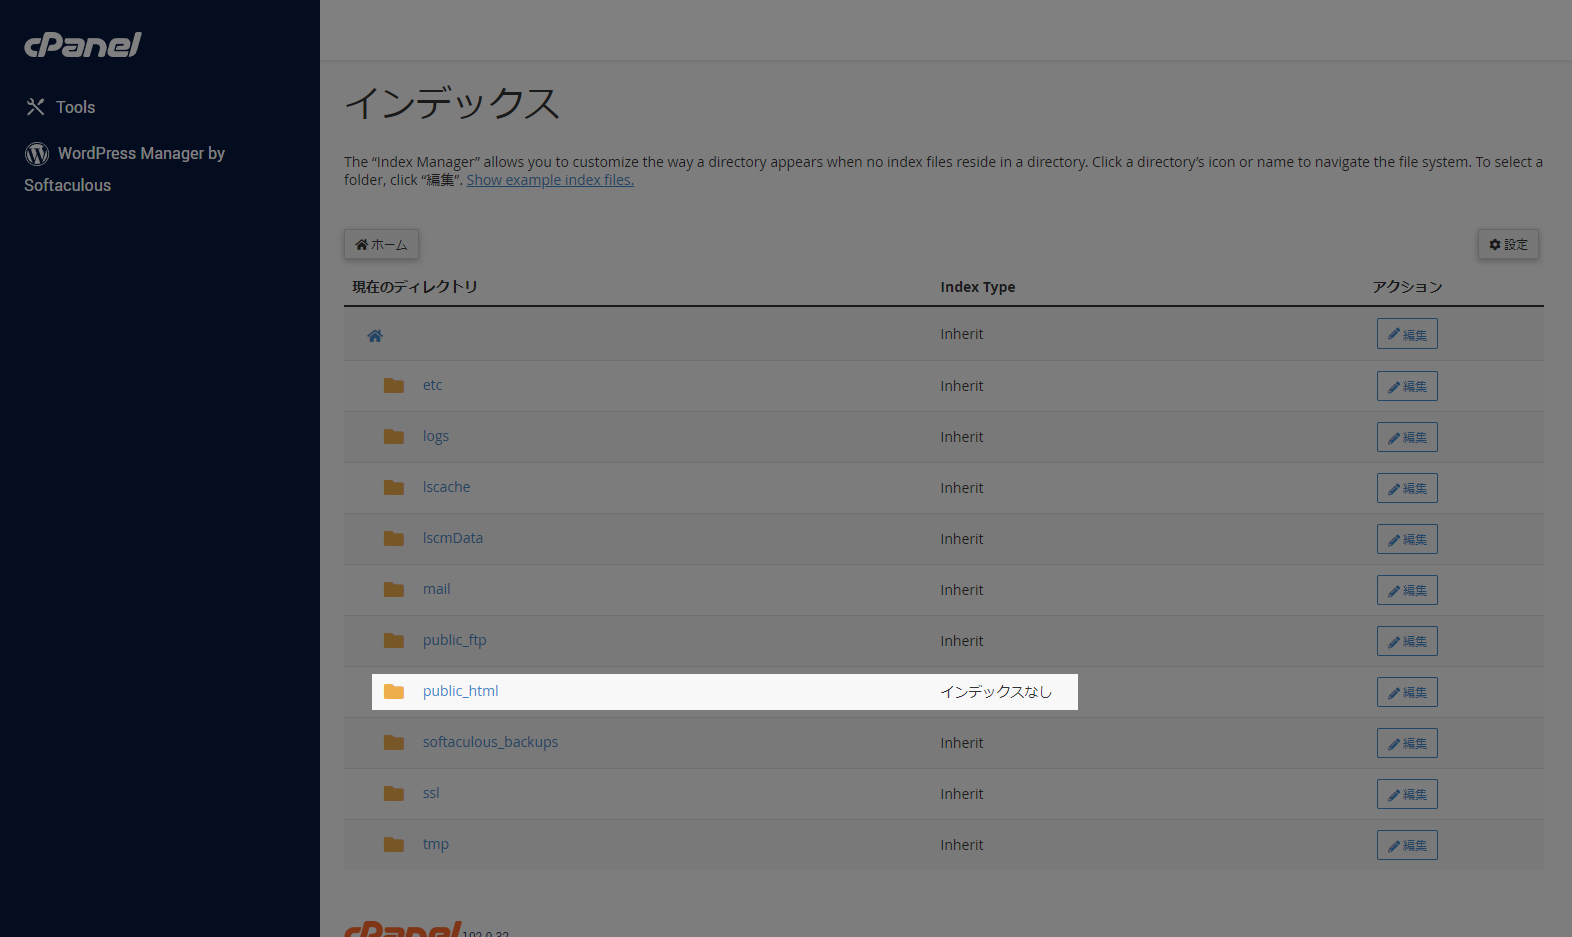The width and height of the screenshot is (1572, 937).
Task: Navigate into the lscmData directory
Action: coord(452,538)
